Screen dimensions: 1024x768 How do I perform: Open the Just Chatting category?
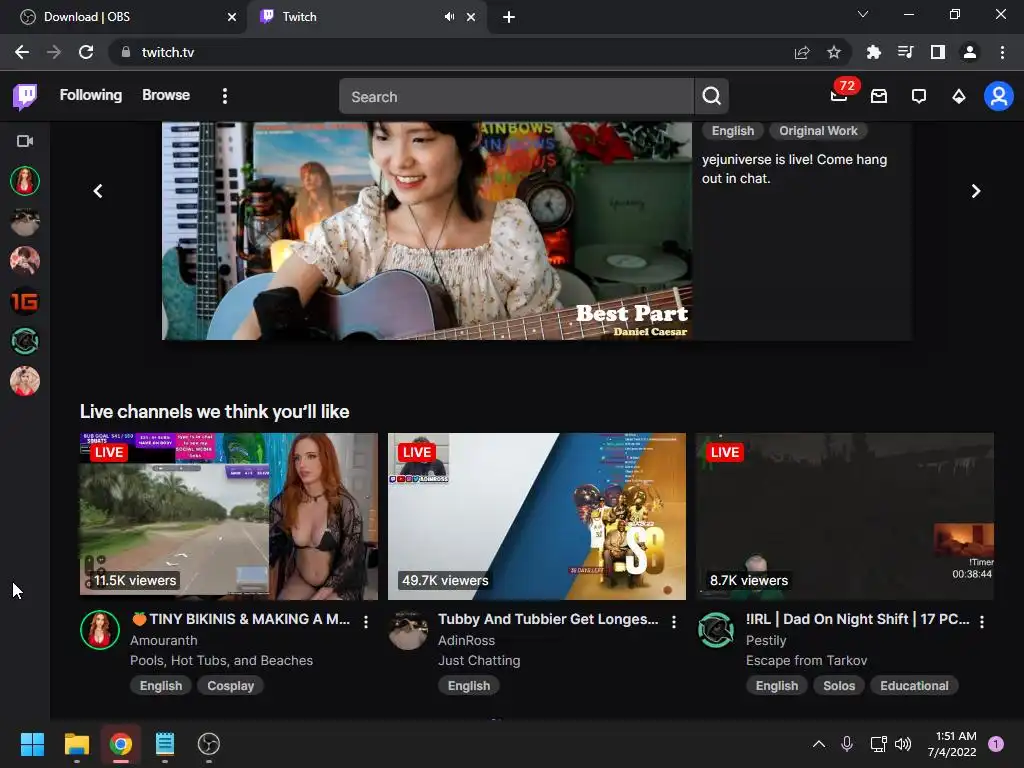[x=479, y=661]
